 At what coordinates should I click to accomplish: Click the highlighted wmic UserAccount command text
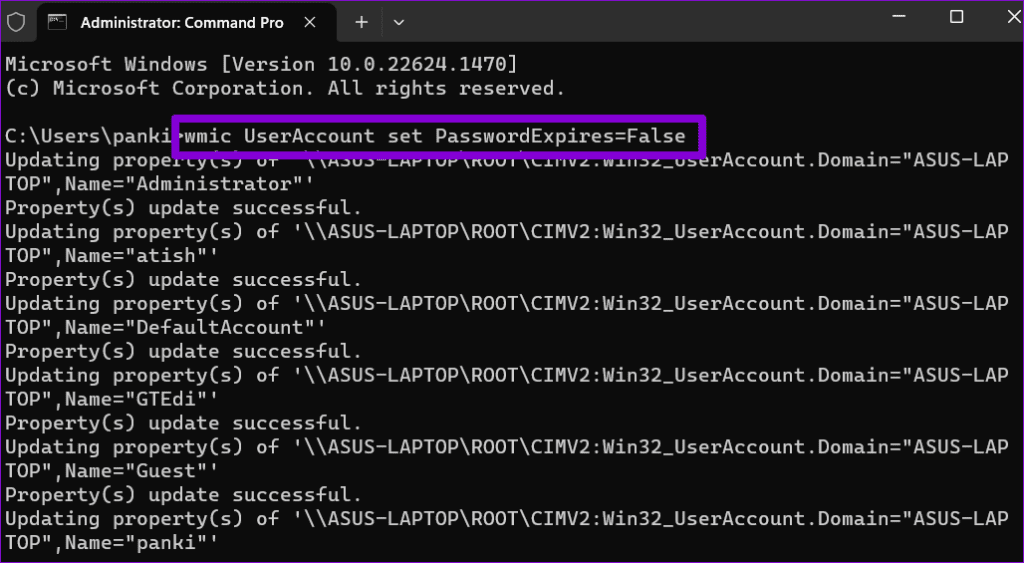435,137
